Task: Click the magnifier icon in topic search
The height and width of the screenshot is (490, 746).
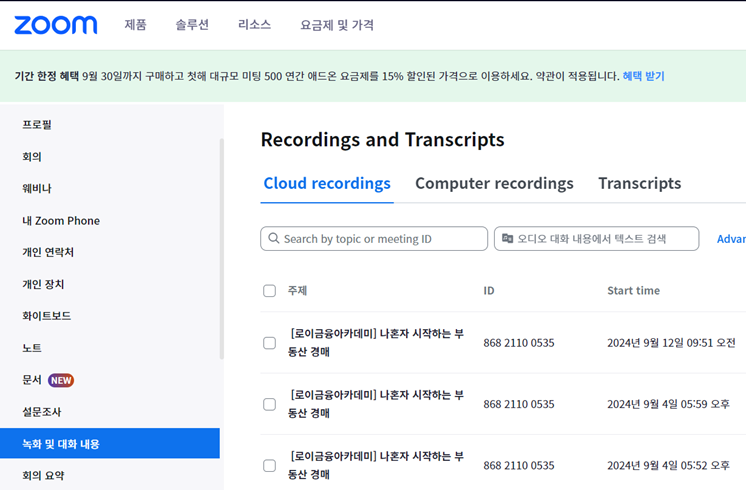Action: point(274,238)
